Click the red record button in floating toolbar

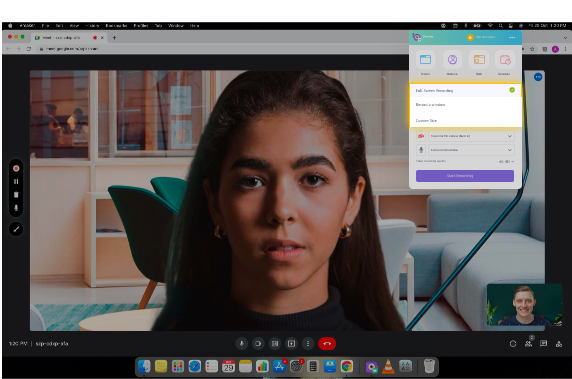[x=16, y=169]
